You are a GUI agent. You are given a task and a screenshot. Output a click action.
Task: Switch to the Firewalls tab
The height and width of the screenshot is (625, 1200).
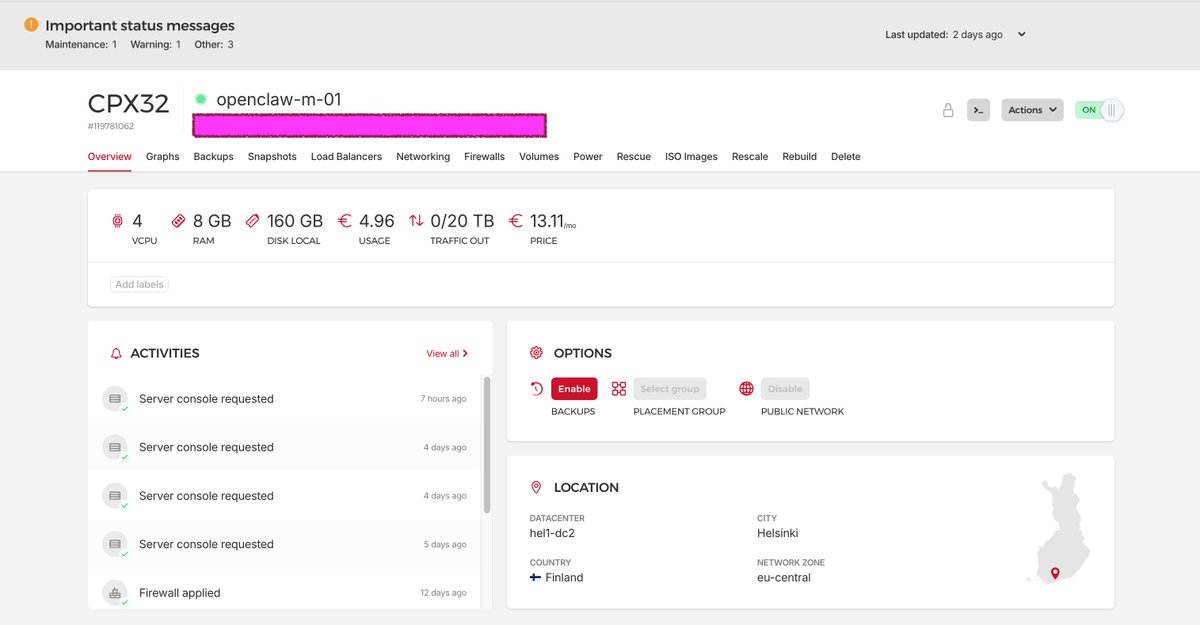click(x=484, y=156)
